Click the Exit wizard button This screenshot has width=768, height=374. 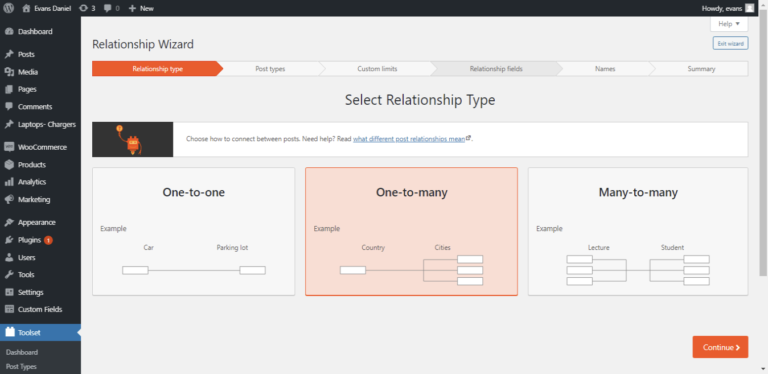pyautogui.click(x=730, y=44)
